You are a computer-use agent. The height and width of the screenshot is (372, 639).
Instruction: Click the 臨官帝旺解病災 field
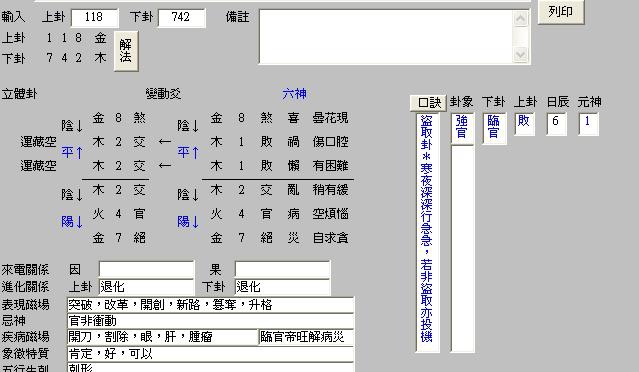306,337
